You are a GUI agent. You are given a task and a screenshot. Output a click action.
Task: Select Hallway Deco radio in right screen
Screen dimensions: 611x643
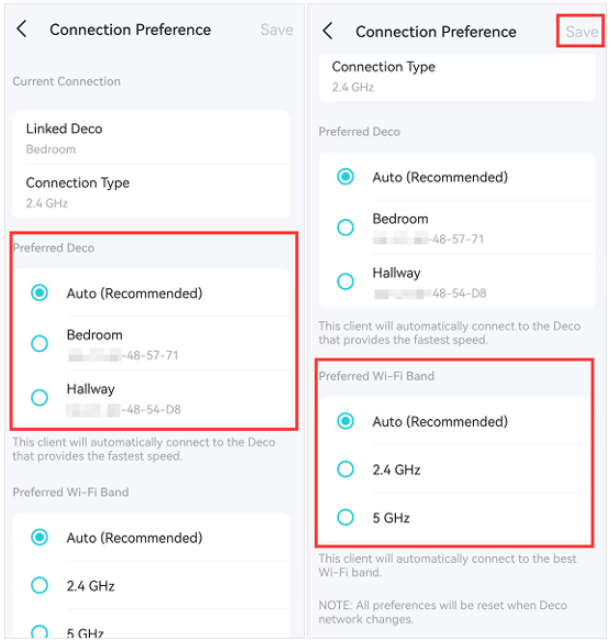[x=346, y=281]
